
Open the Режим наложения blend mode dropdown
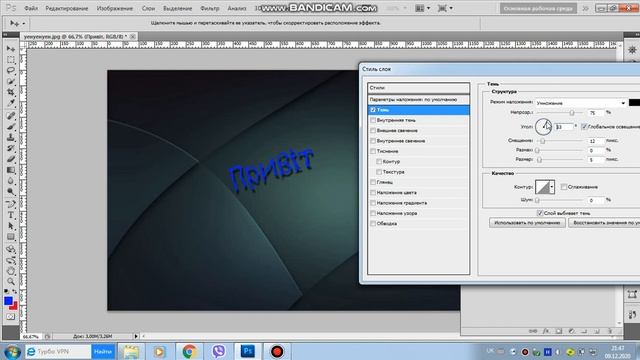(x=580, y=103)
